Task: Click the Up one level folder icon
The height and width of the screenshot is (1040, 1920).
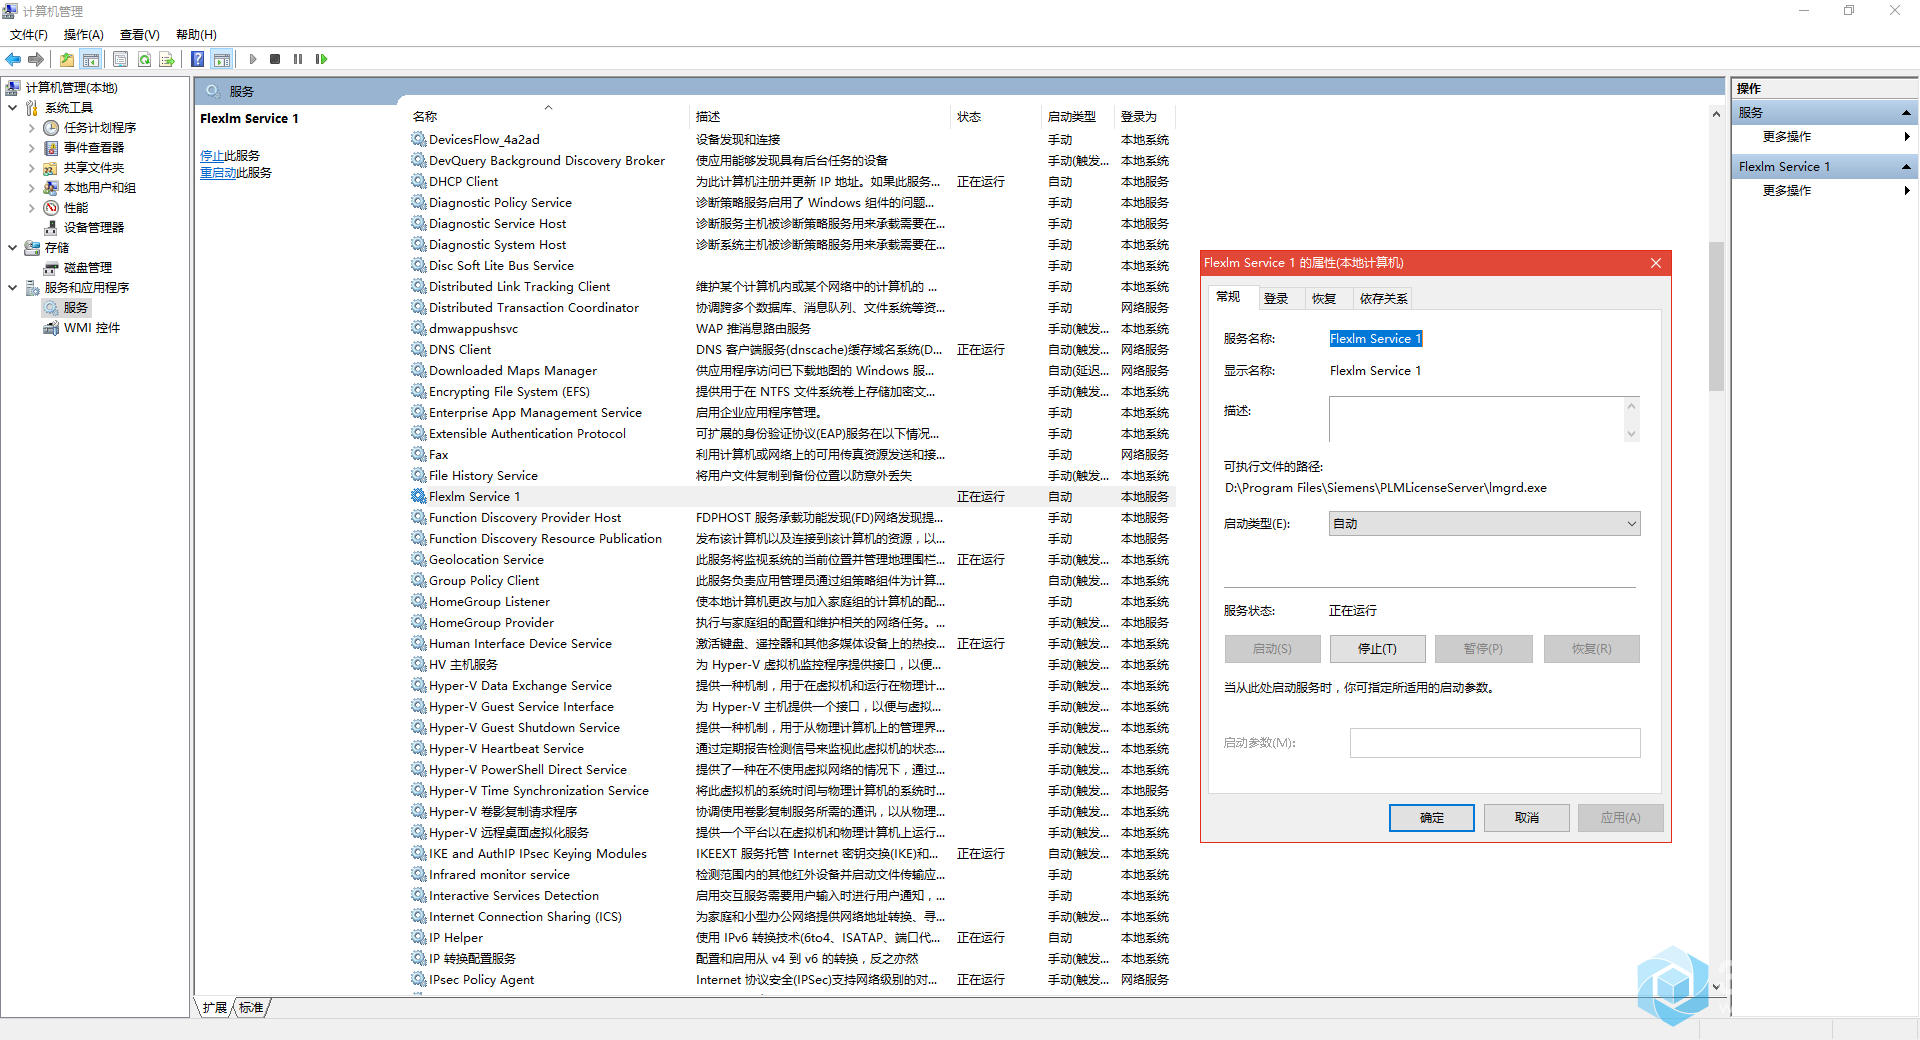Action: 66,59
